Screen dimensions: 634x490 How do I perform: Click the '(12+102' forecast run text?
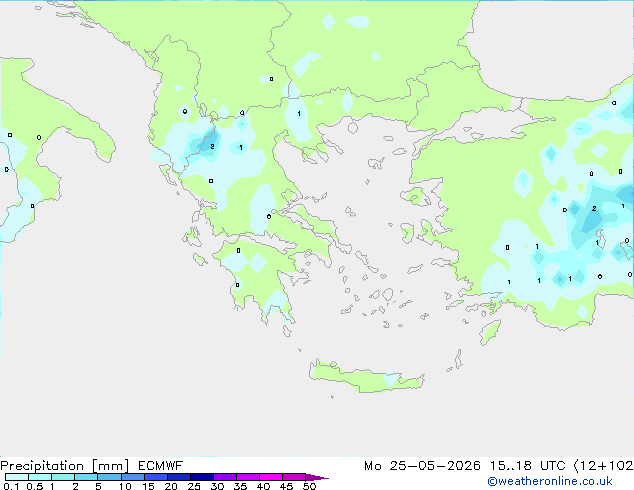604,466
